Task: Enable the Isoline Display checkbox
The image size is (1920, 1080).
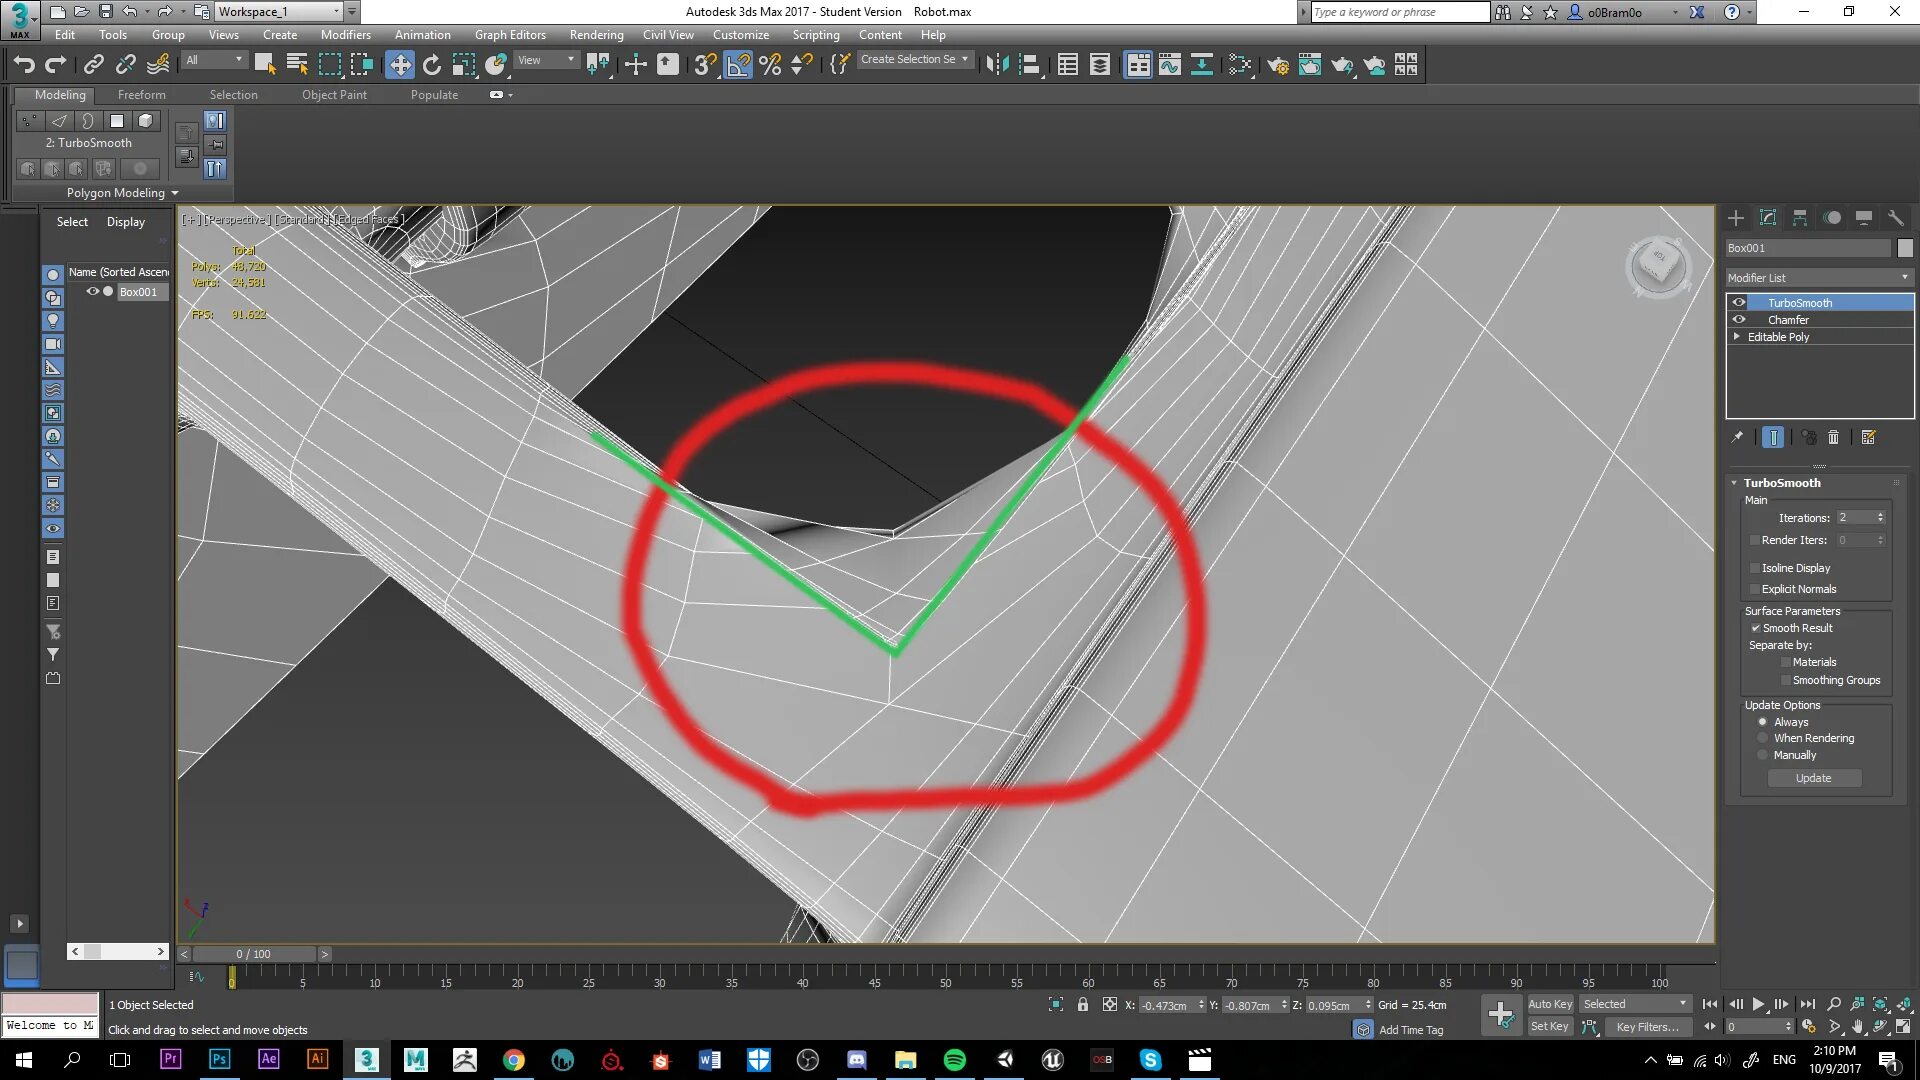Action: coord(1755,567)
